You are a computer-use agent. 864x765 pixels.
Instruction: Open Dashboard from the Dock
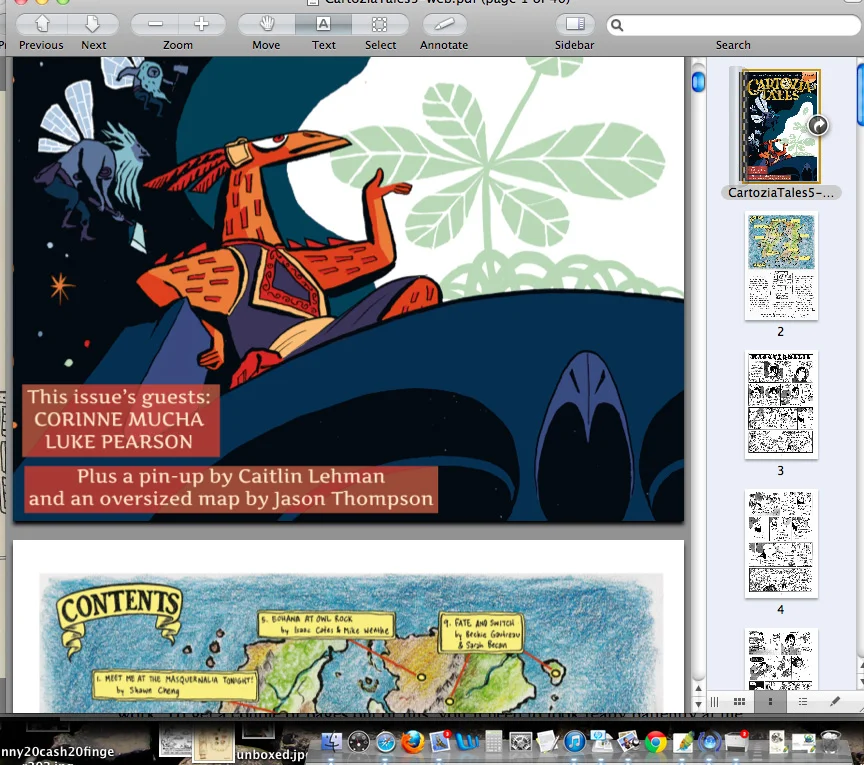tap(359, 742)
